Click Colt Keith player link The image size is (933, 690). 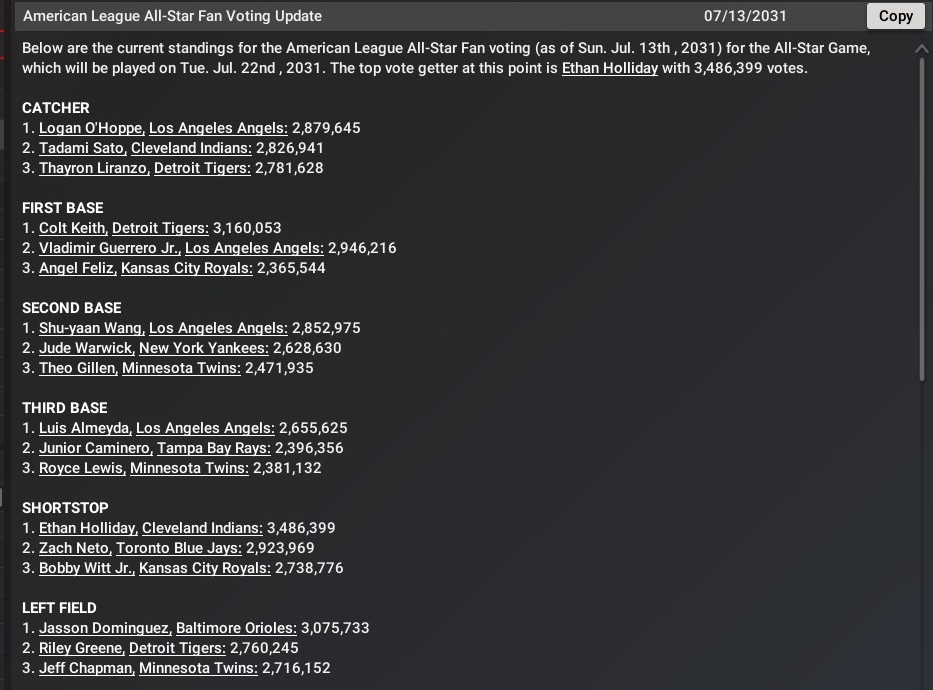click(73, 228)
